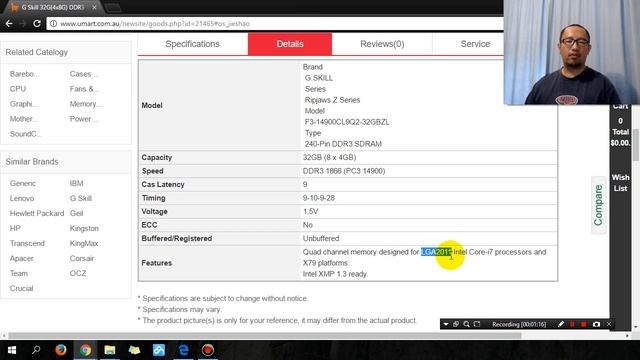This screenshot has width=640, height=360.
Task: Open the Compare side button
Action: pos(598,205)
